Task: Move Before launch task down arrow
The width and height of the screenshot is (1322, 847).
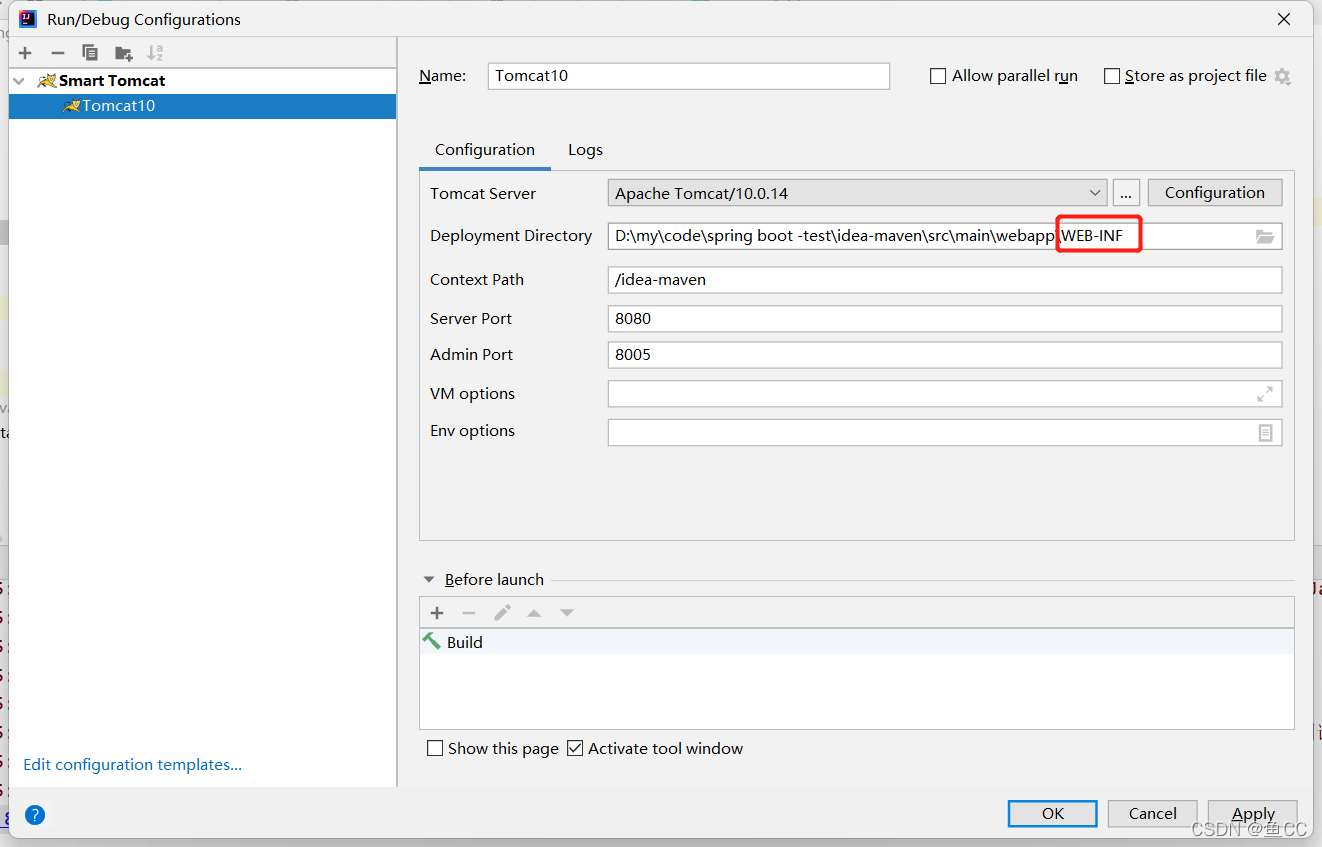Action: [x=567, y=613]
